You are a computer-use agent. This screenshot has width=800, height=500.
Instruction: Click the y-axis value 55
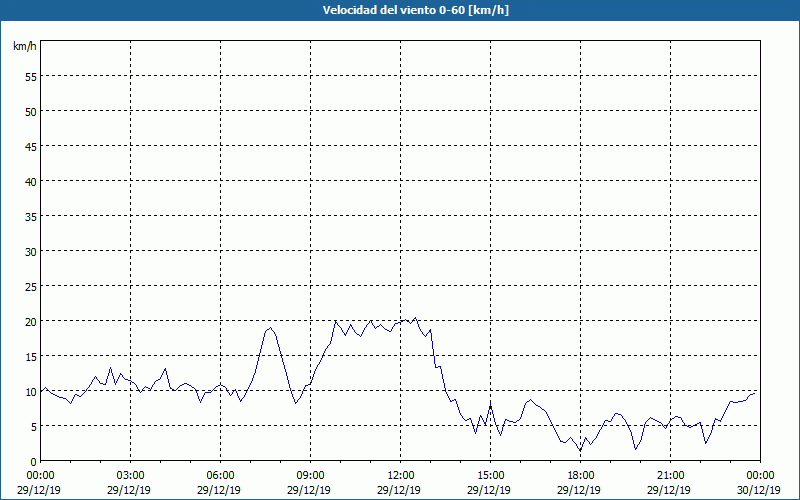point(31,77)
